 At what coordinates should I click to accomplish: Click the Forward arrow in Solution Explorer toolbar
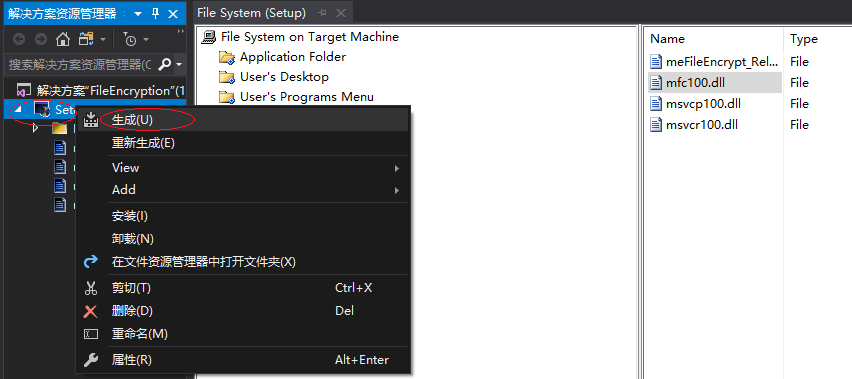(x=40, y=39)
